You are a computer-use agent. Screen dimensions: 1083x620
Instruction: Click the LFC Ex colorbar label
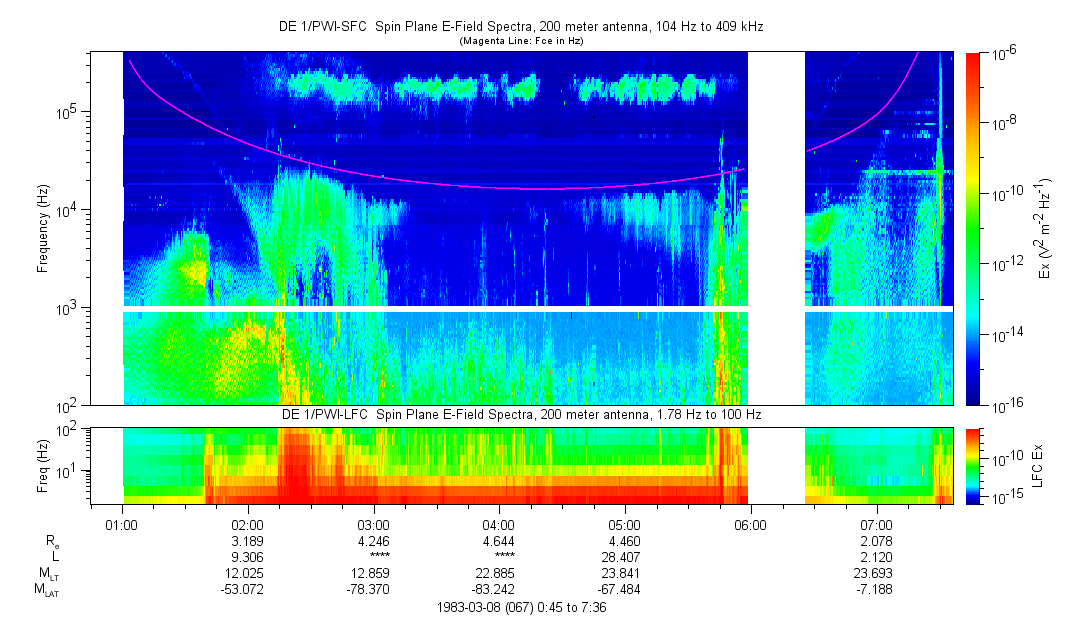coord(1045,465)
